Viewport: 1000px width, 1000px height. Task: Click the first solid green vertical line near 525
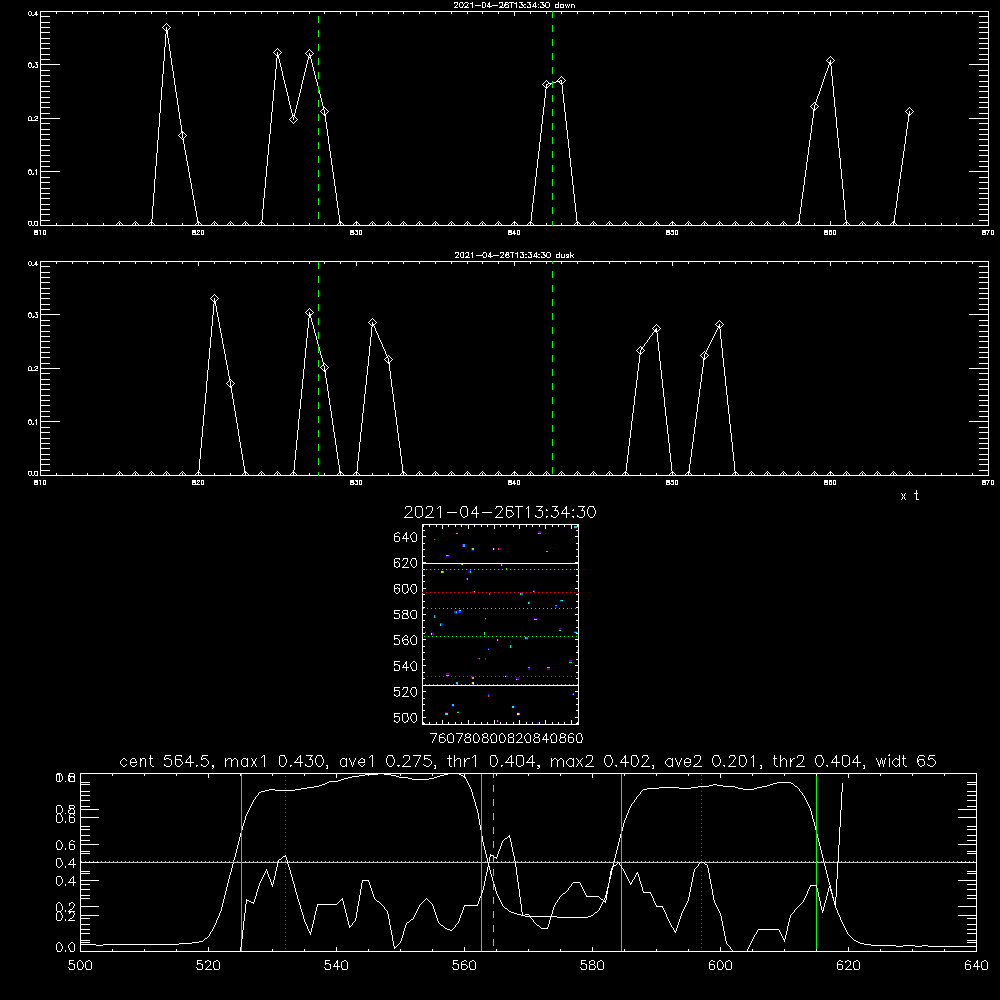[241, 861]
